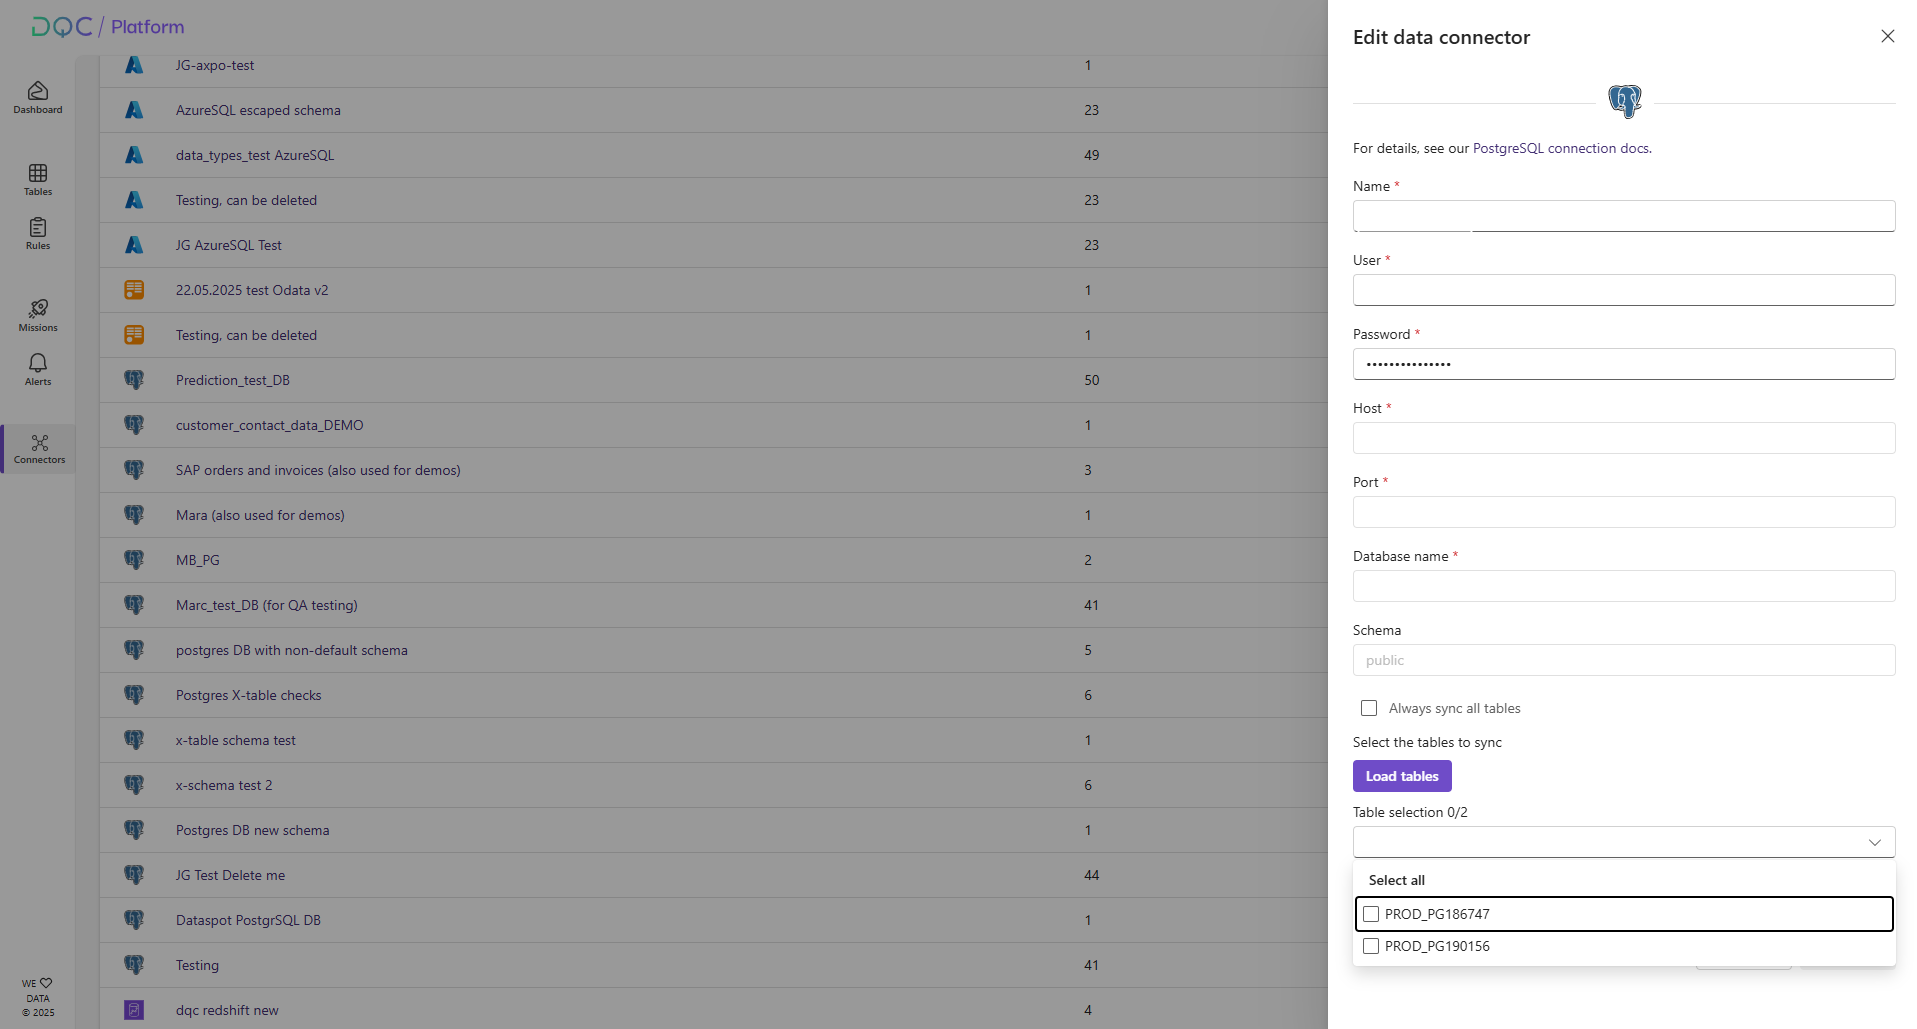Screen dimensions: 1917x1029
Task: Go to Tables in sidebar
Action: point(38,179)
